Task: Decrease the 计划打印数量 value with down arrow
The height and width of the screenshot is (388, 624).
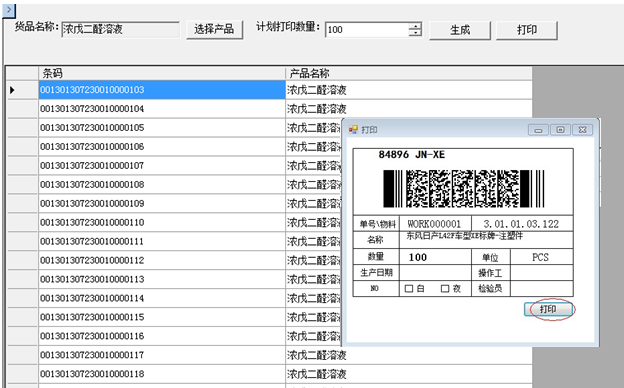Action: [415, 33]
